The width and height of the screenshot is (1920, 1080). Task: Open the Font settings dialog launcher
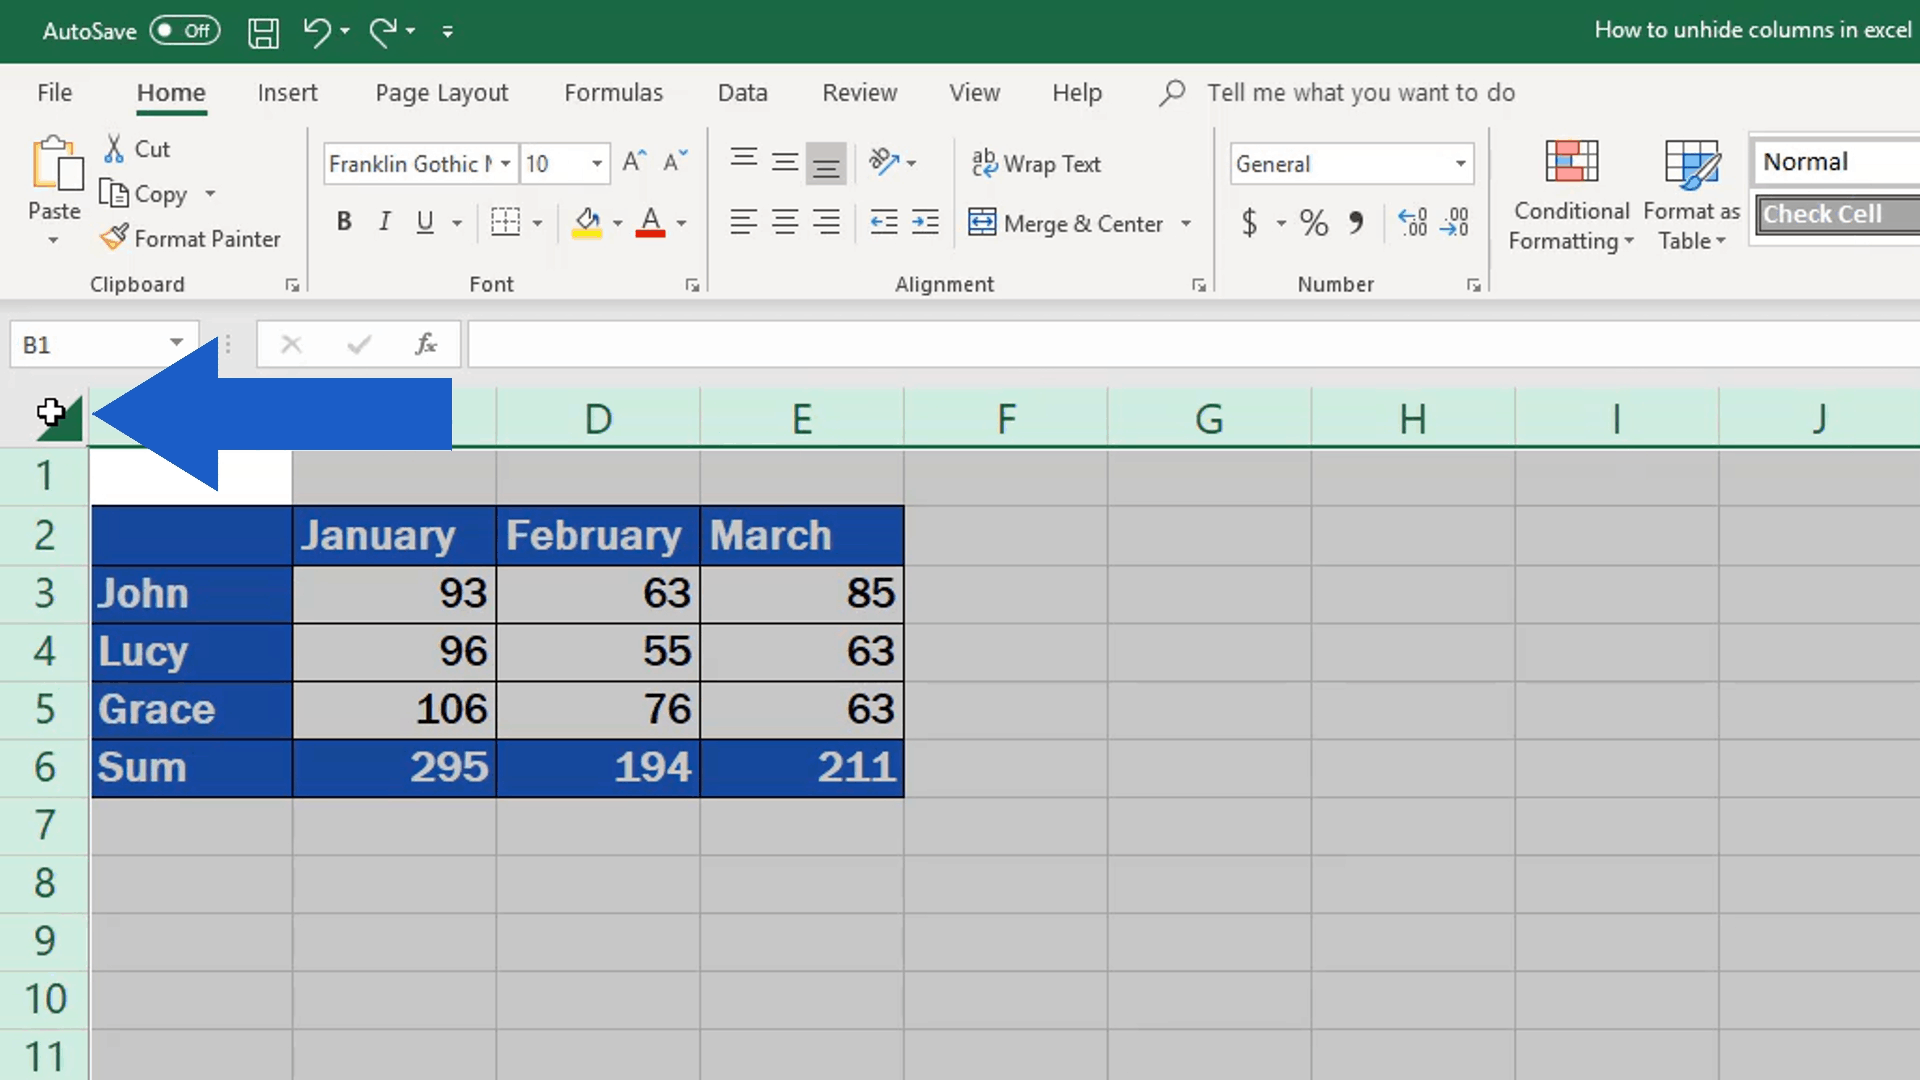click(x=692, y=286)
